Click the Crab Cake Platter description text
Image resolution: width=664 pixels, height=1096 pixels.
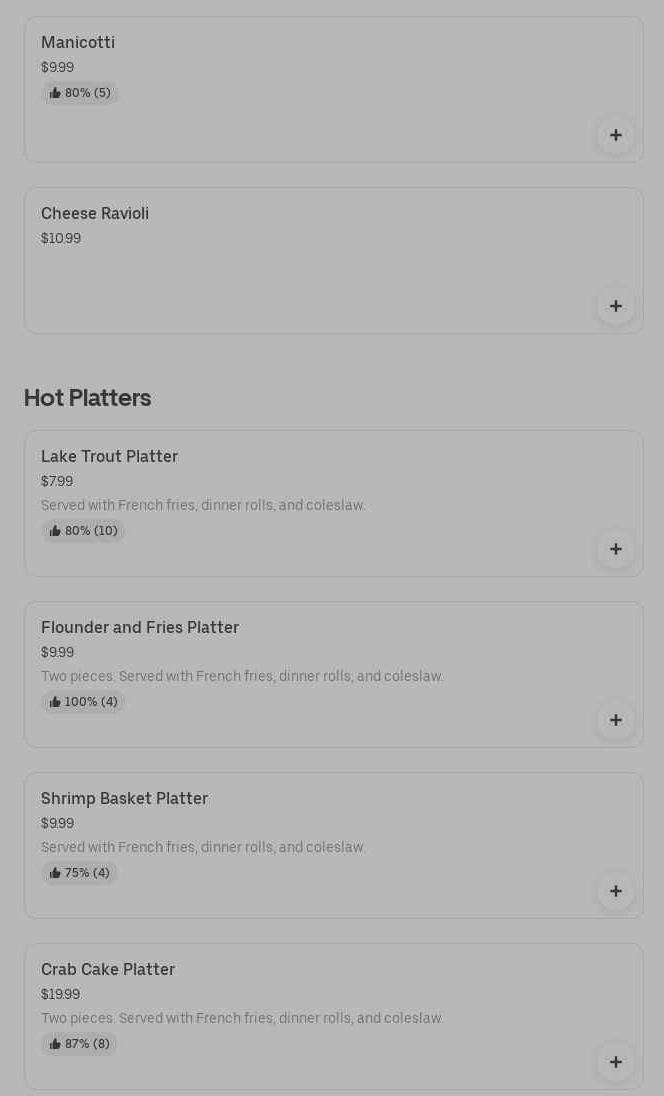[242, 1018]
